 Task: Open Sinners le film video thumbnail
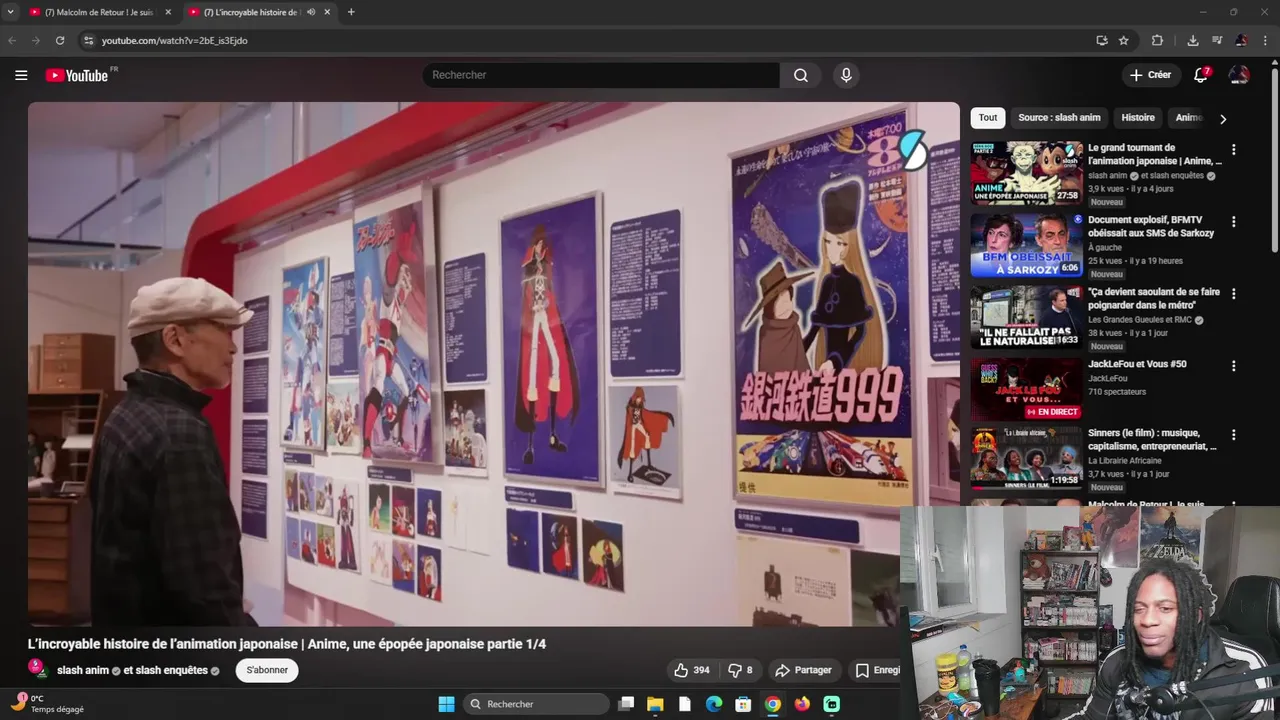(x=1026, y=458)
